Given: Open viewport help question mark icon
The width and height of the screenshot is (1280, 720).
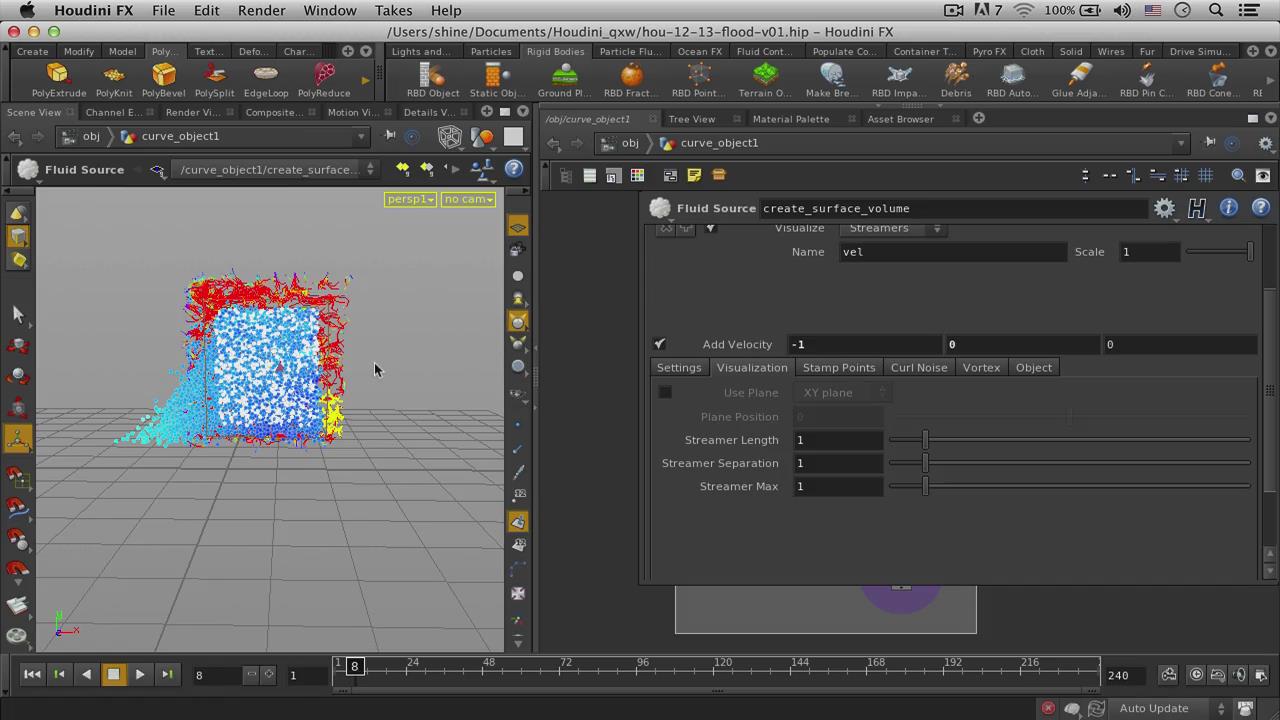Looking at the screenshot, I should [514, 169].
